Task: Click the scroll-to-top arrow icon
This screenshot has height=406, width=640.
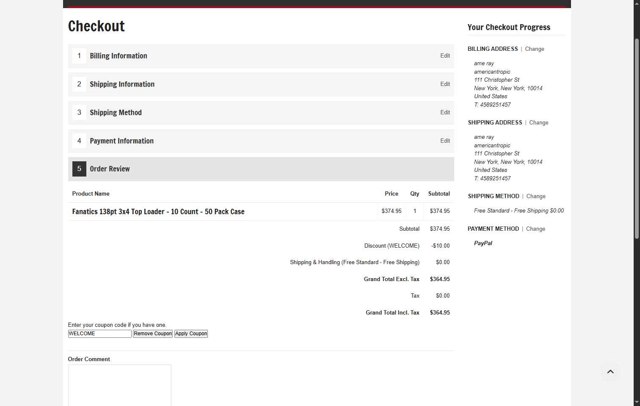Action: (x=610, y=371)
